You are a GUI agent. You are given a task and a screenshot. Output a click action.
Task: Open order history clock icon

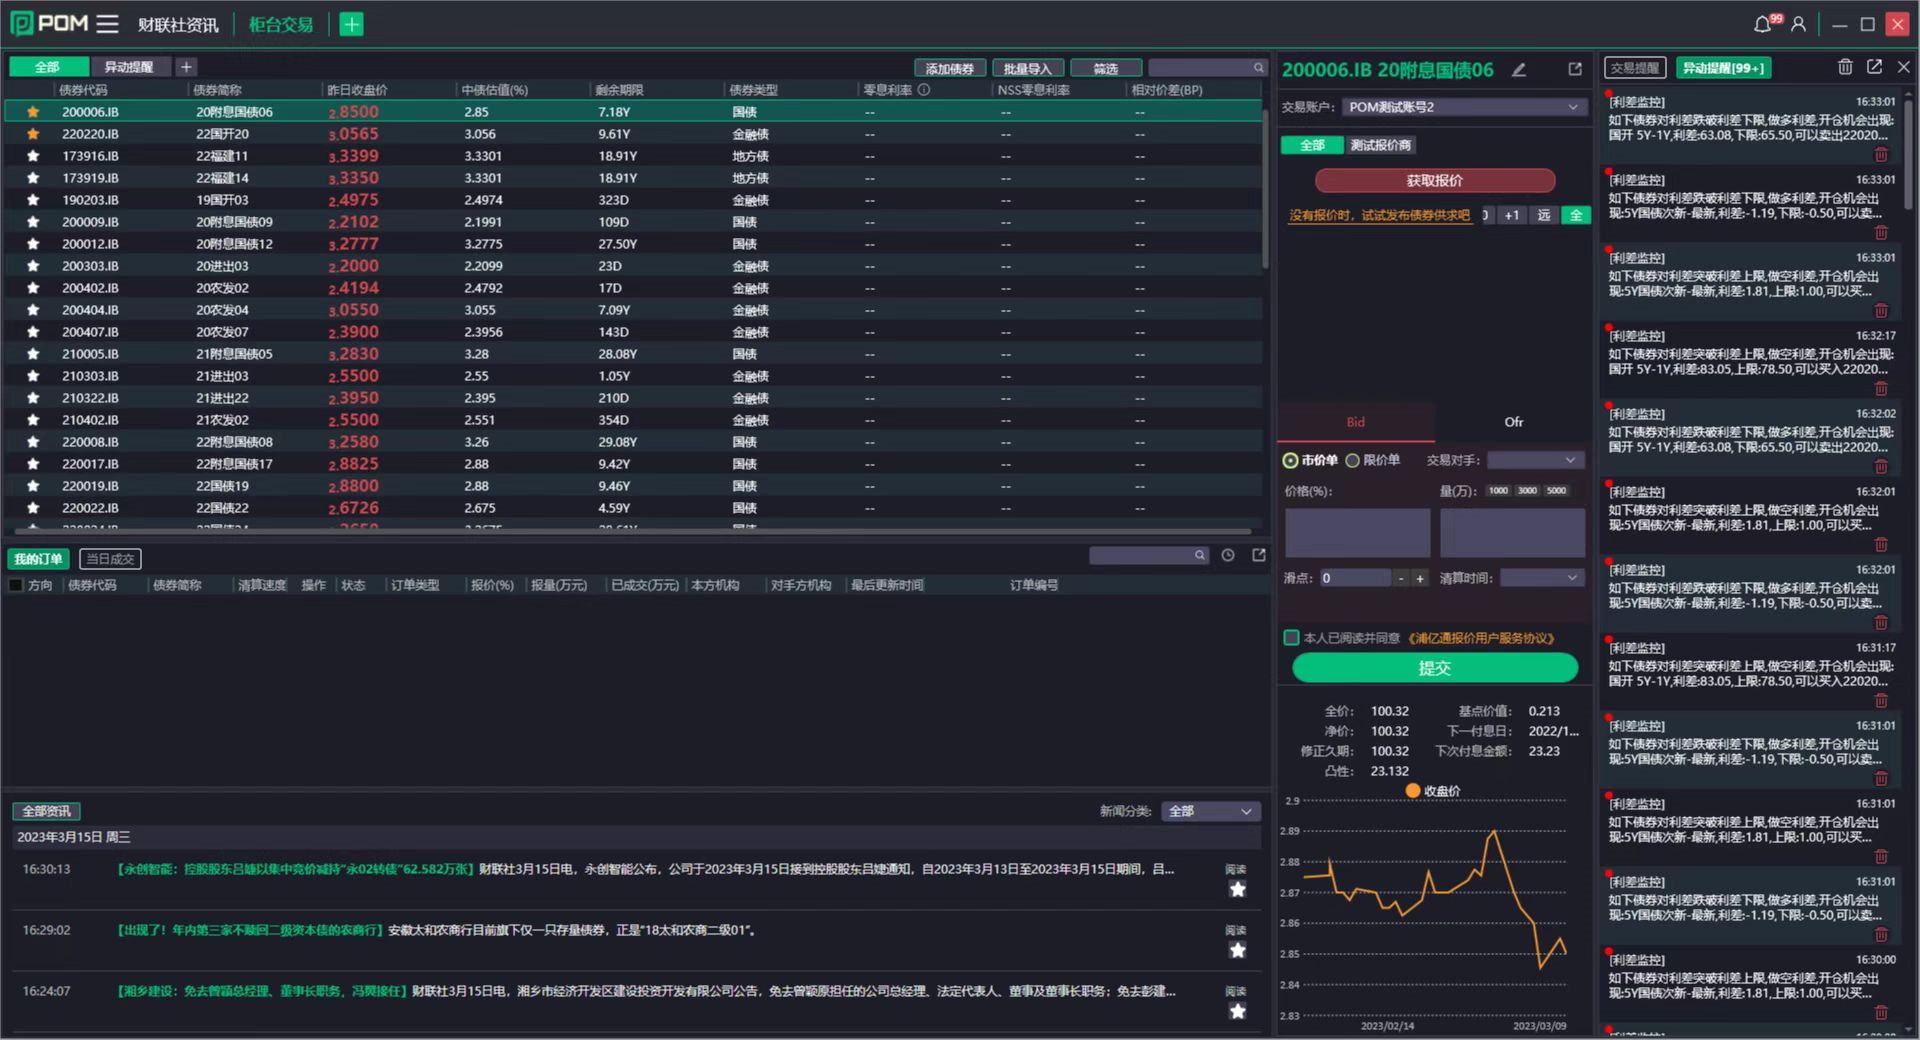coord(1228,555)
